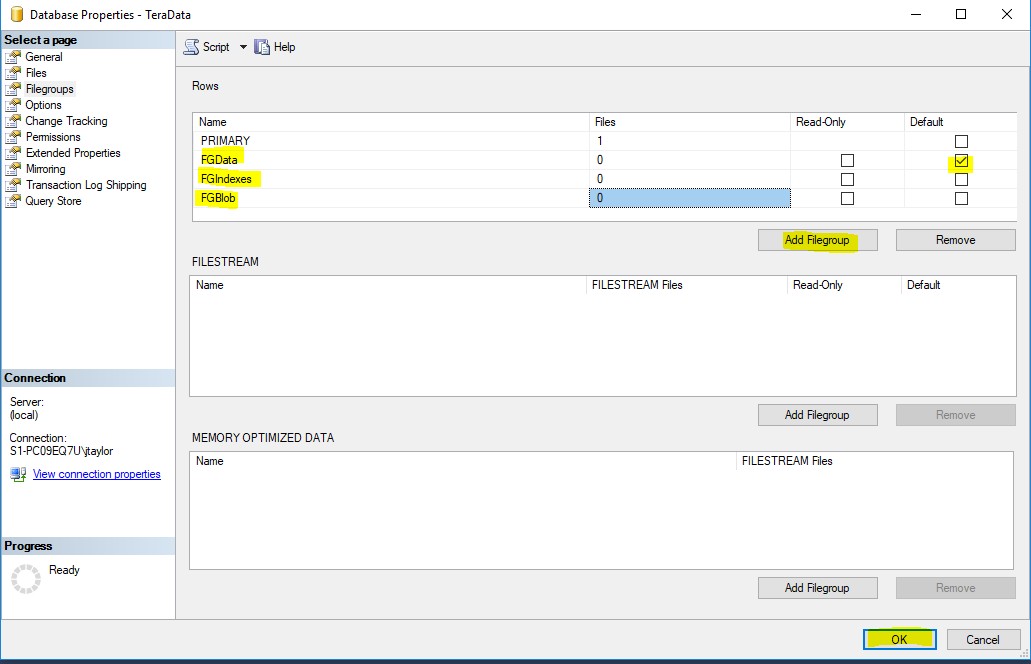Click the Query Store page icon
Image resolution: width=1031 pixels, height=664 pixels.
point(13,201)
